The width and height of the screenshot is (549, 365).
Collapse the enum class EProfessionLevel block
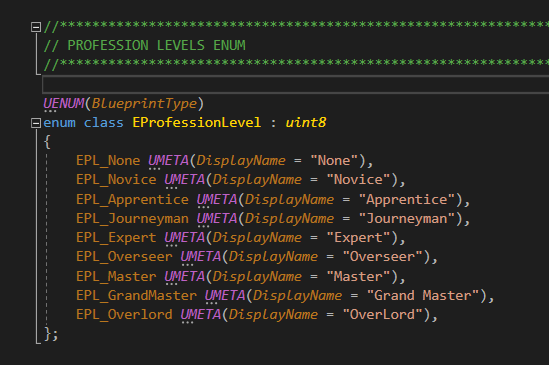(x=36, y=123)
